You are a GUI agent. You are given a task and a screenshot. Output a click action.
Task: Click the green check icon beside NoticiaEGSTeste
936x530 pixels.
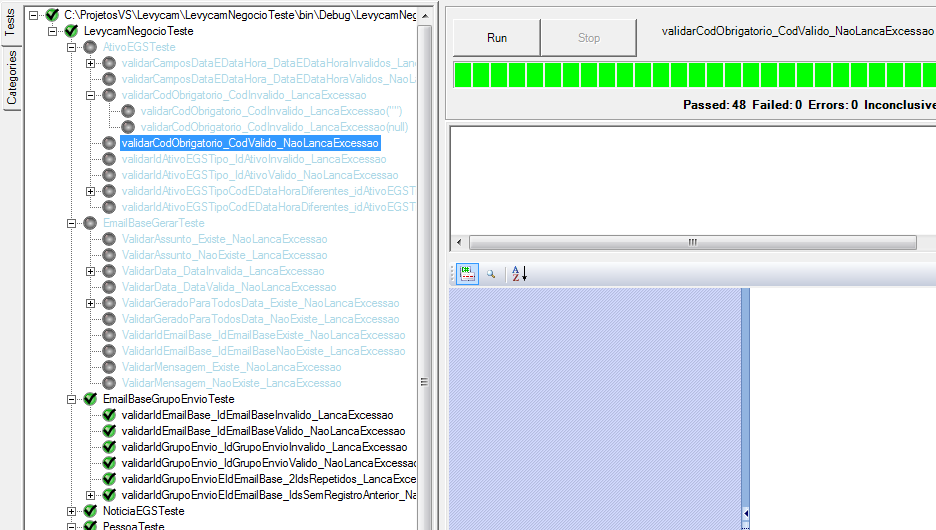click(90, 511)
